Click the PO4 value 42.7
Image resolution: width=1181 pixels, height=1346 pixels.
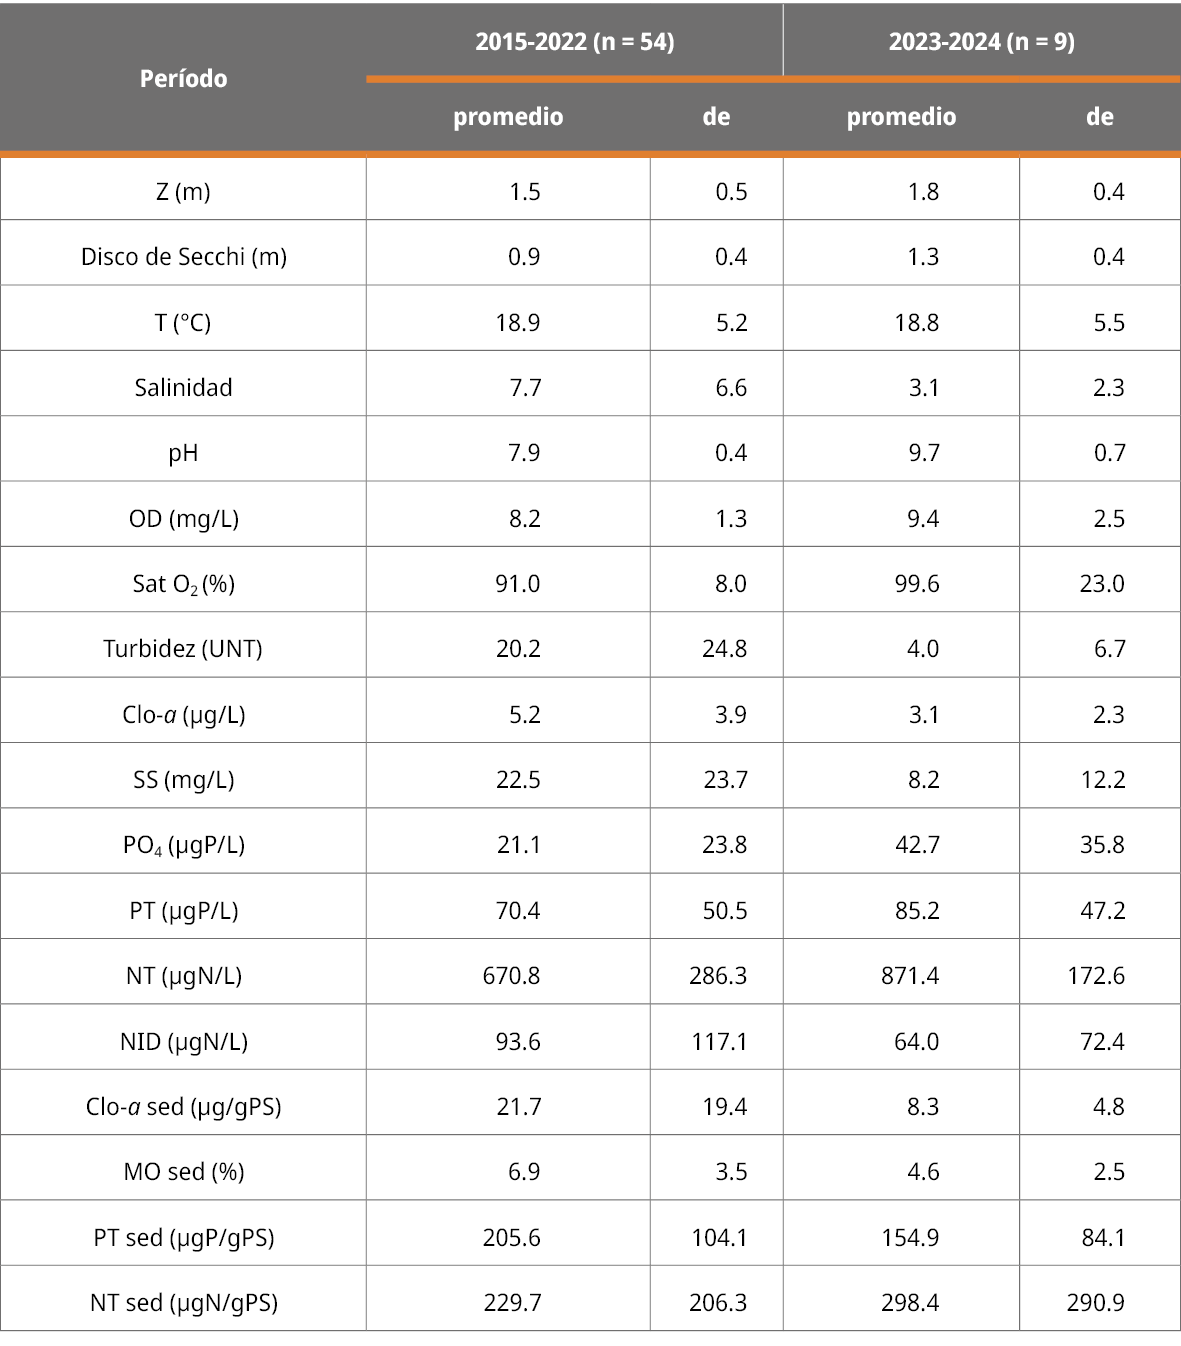coord(917,845)
